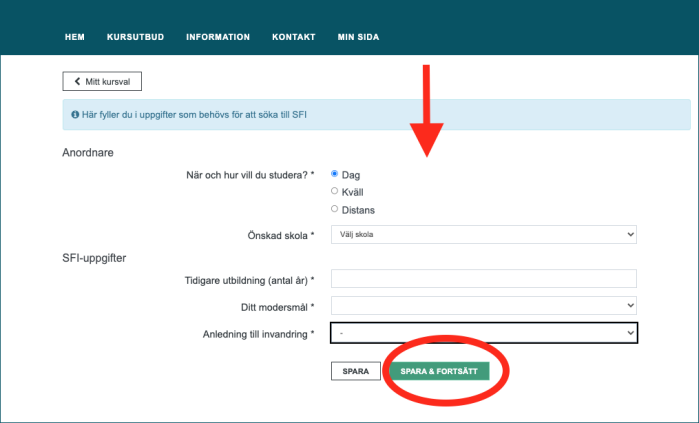Click the back chevron icon beside Mitt kursval
699x423 pixels.
coord(77,81)
